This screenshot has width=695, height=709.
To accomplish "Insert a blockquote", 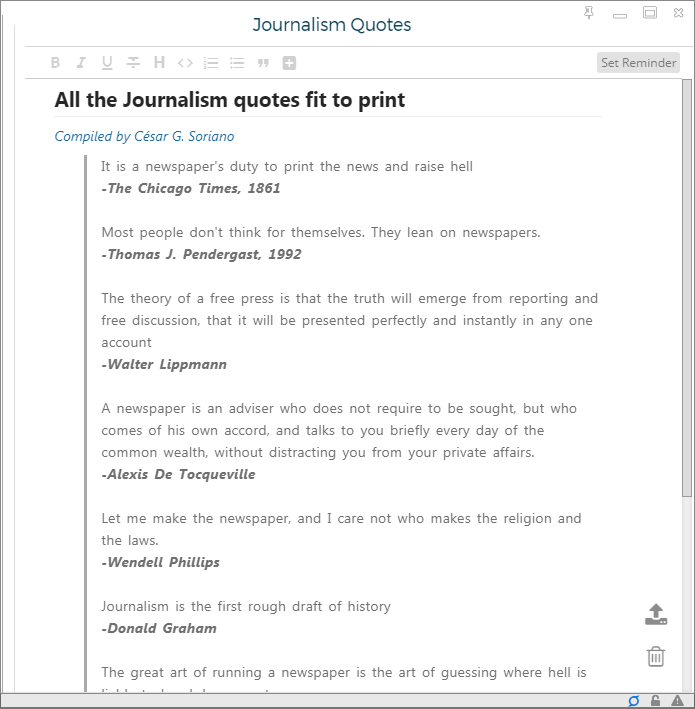I will tap(263, 63).
